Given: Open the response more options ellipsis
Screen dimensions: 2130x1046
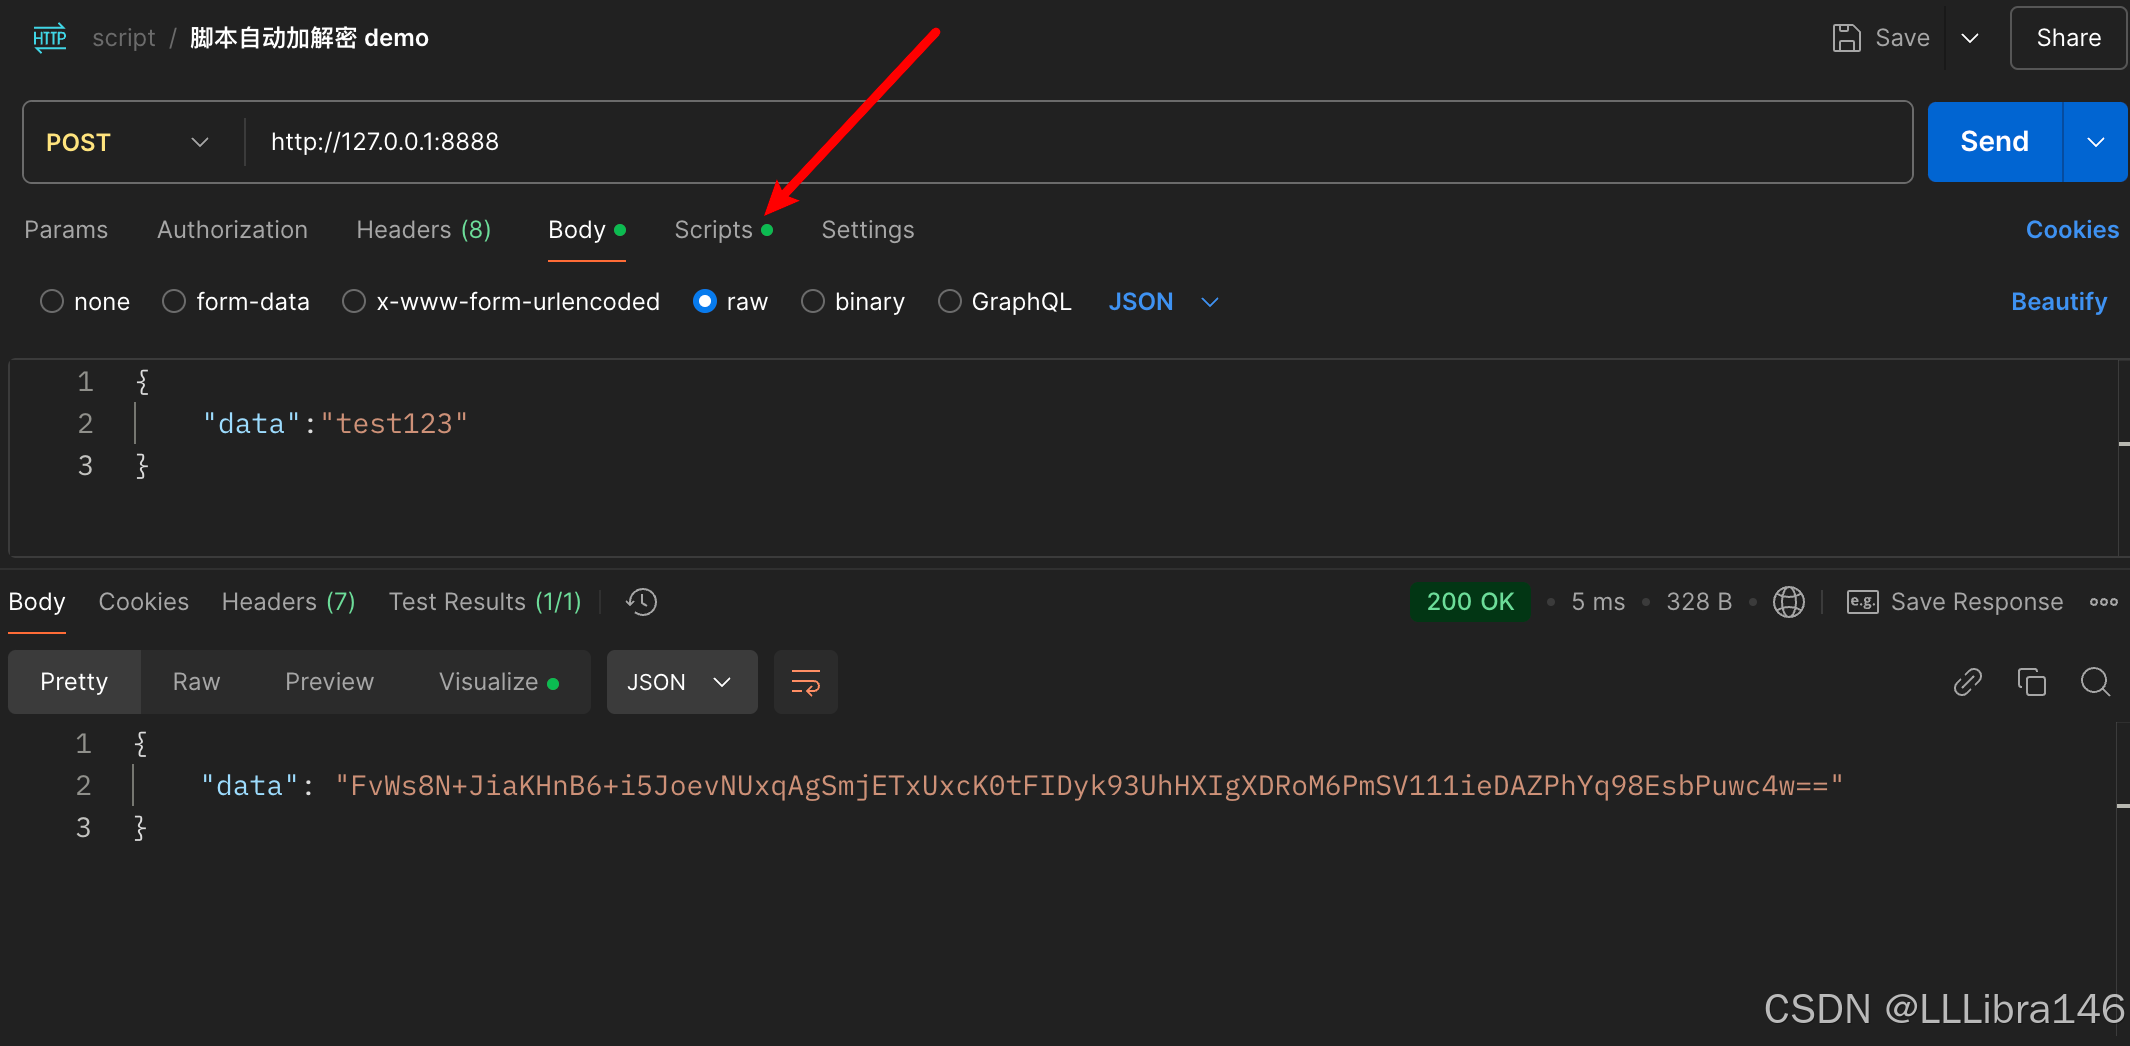Looking at the screenshot, I should (2103, 602).
